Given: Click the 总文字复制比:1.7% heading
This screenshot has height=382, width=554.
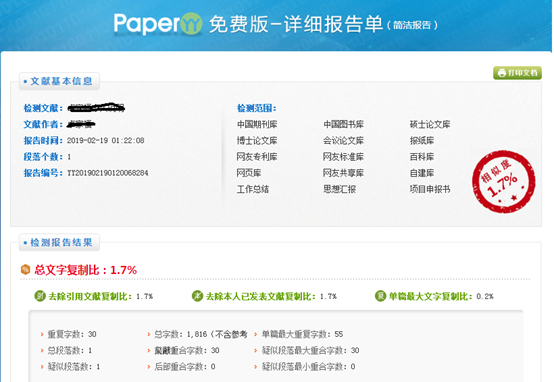Looking at the screenshot, I should [x=86, y=270].
